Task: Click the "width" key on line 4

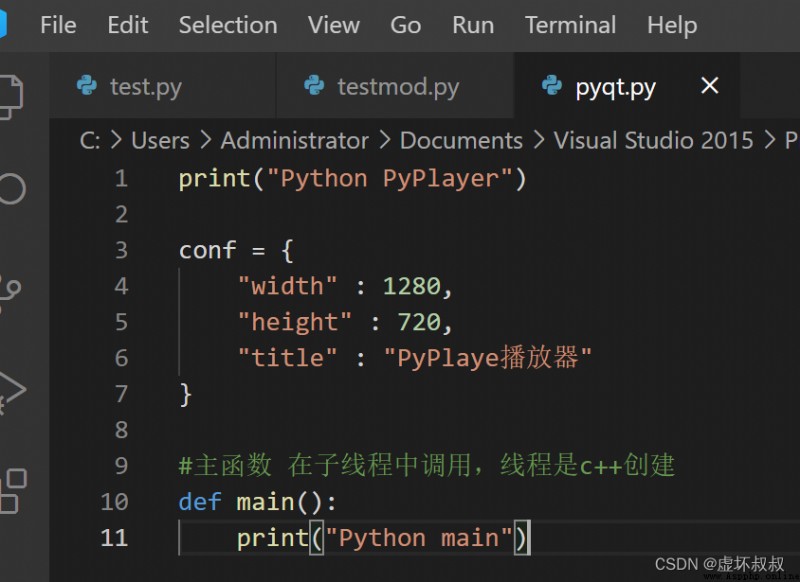Action: (287, 286)
